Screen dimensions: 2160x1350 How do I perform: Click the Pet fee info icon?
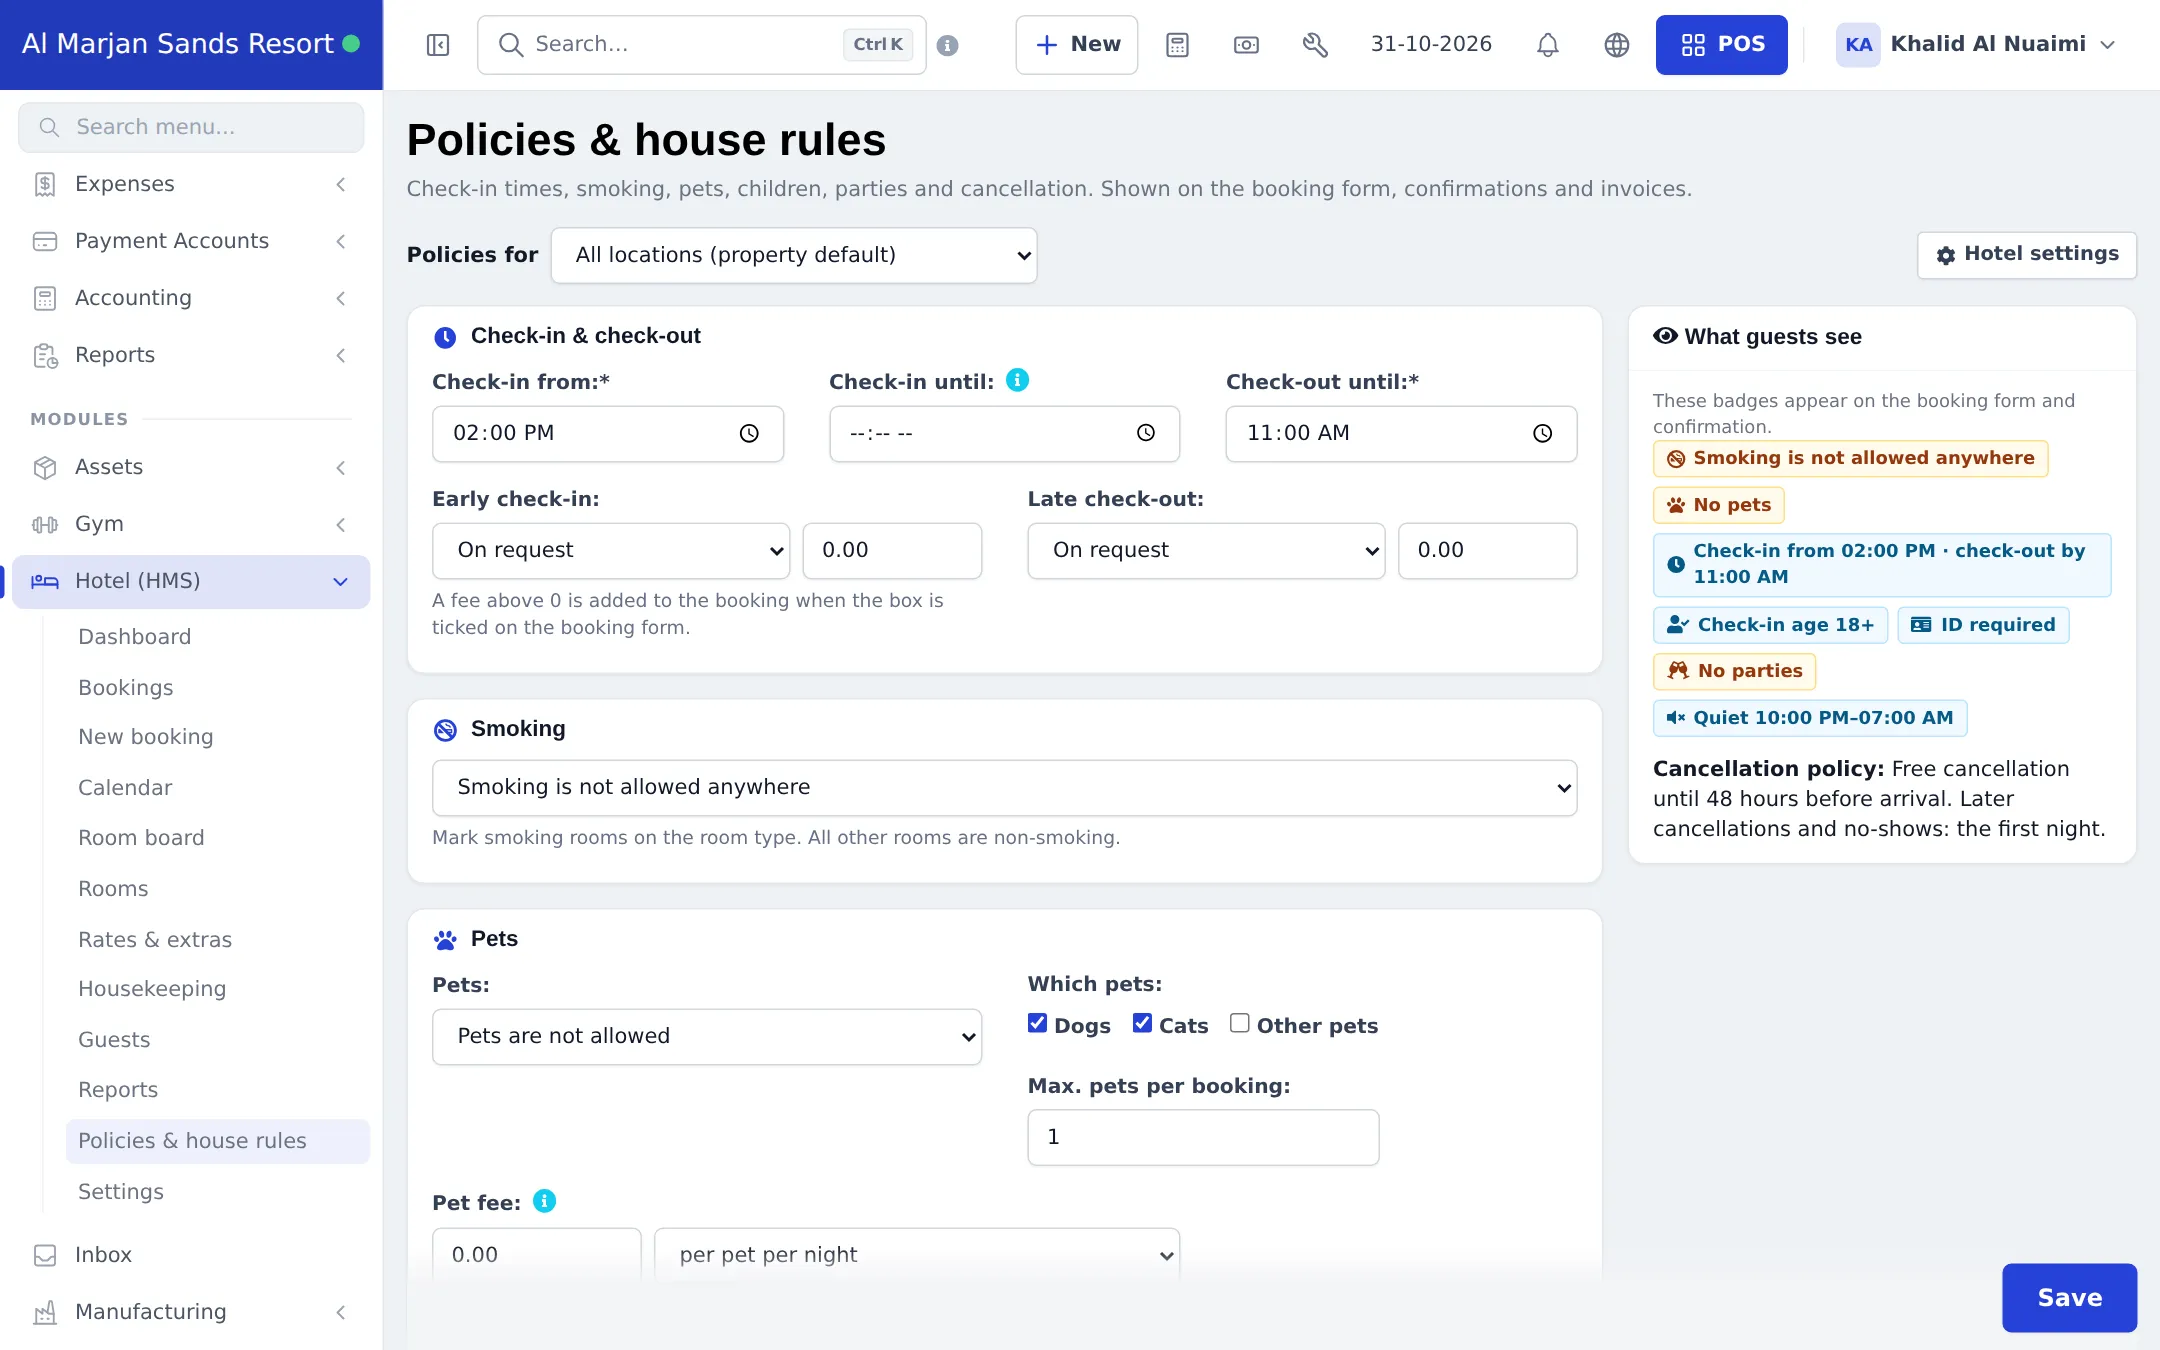pos(544,1201)
